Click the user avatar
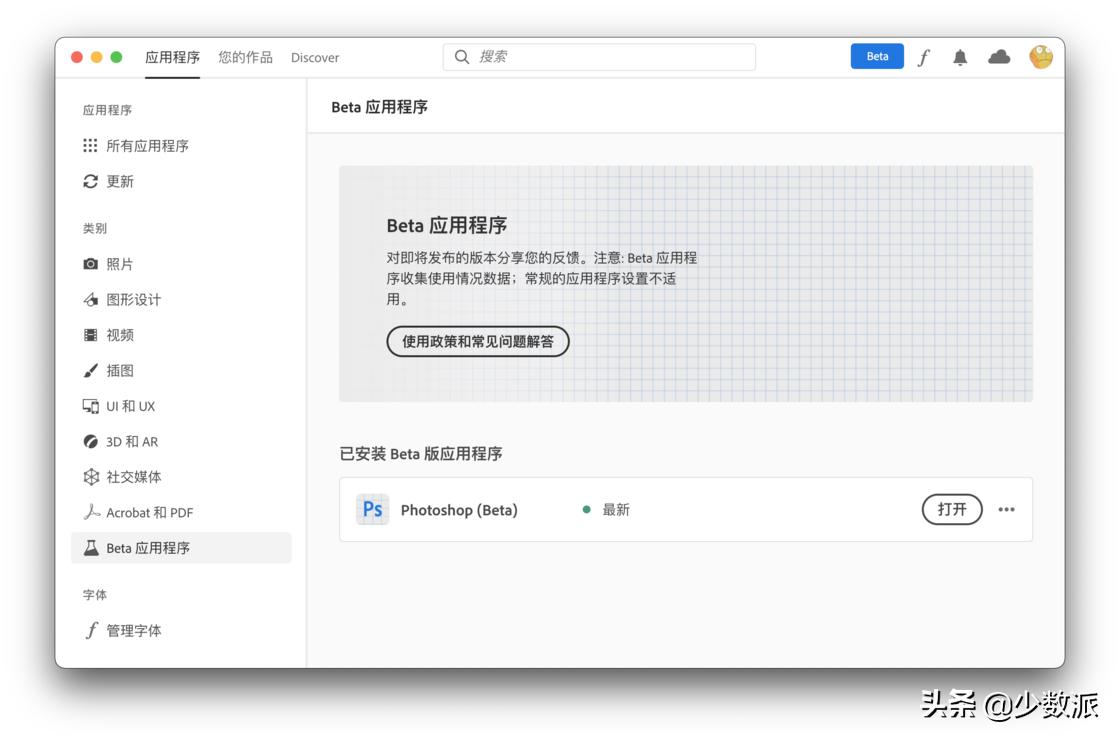 tap(1041, 57)
